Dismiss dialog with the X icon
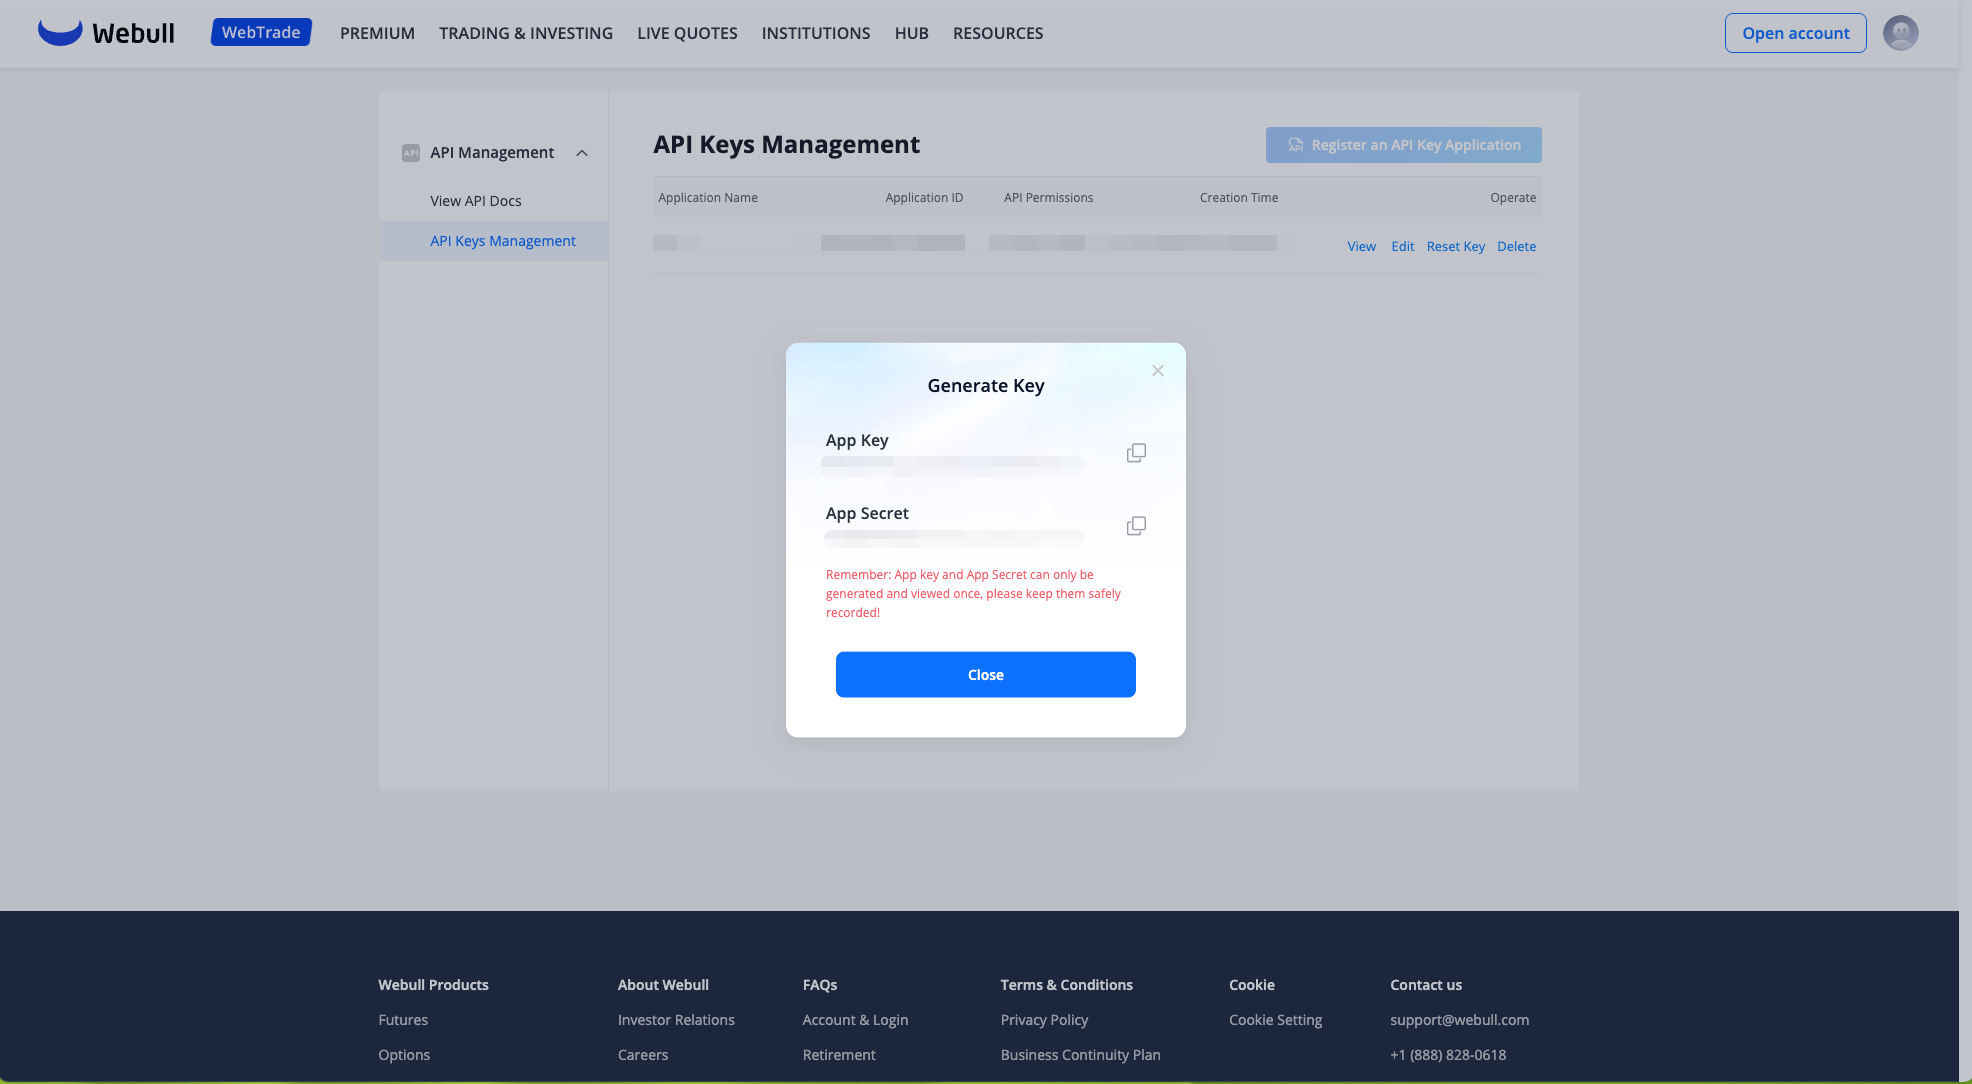 tap(1157, 371)
